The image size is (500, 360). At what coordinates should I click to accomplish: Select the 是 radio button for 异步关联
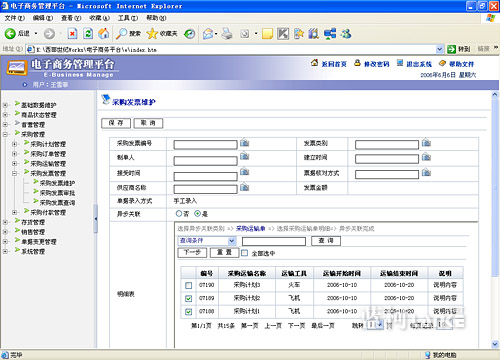(197, 213)
